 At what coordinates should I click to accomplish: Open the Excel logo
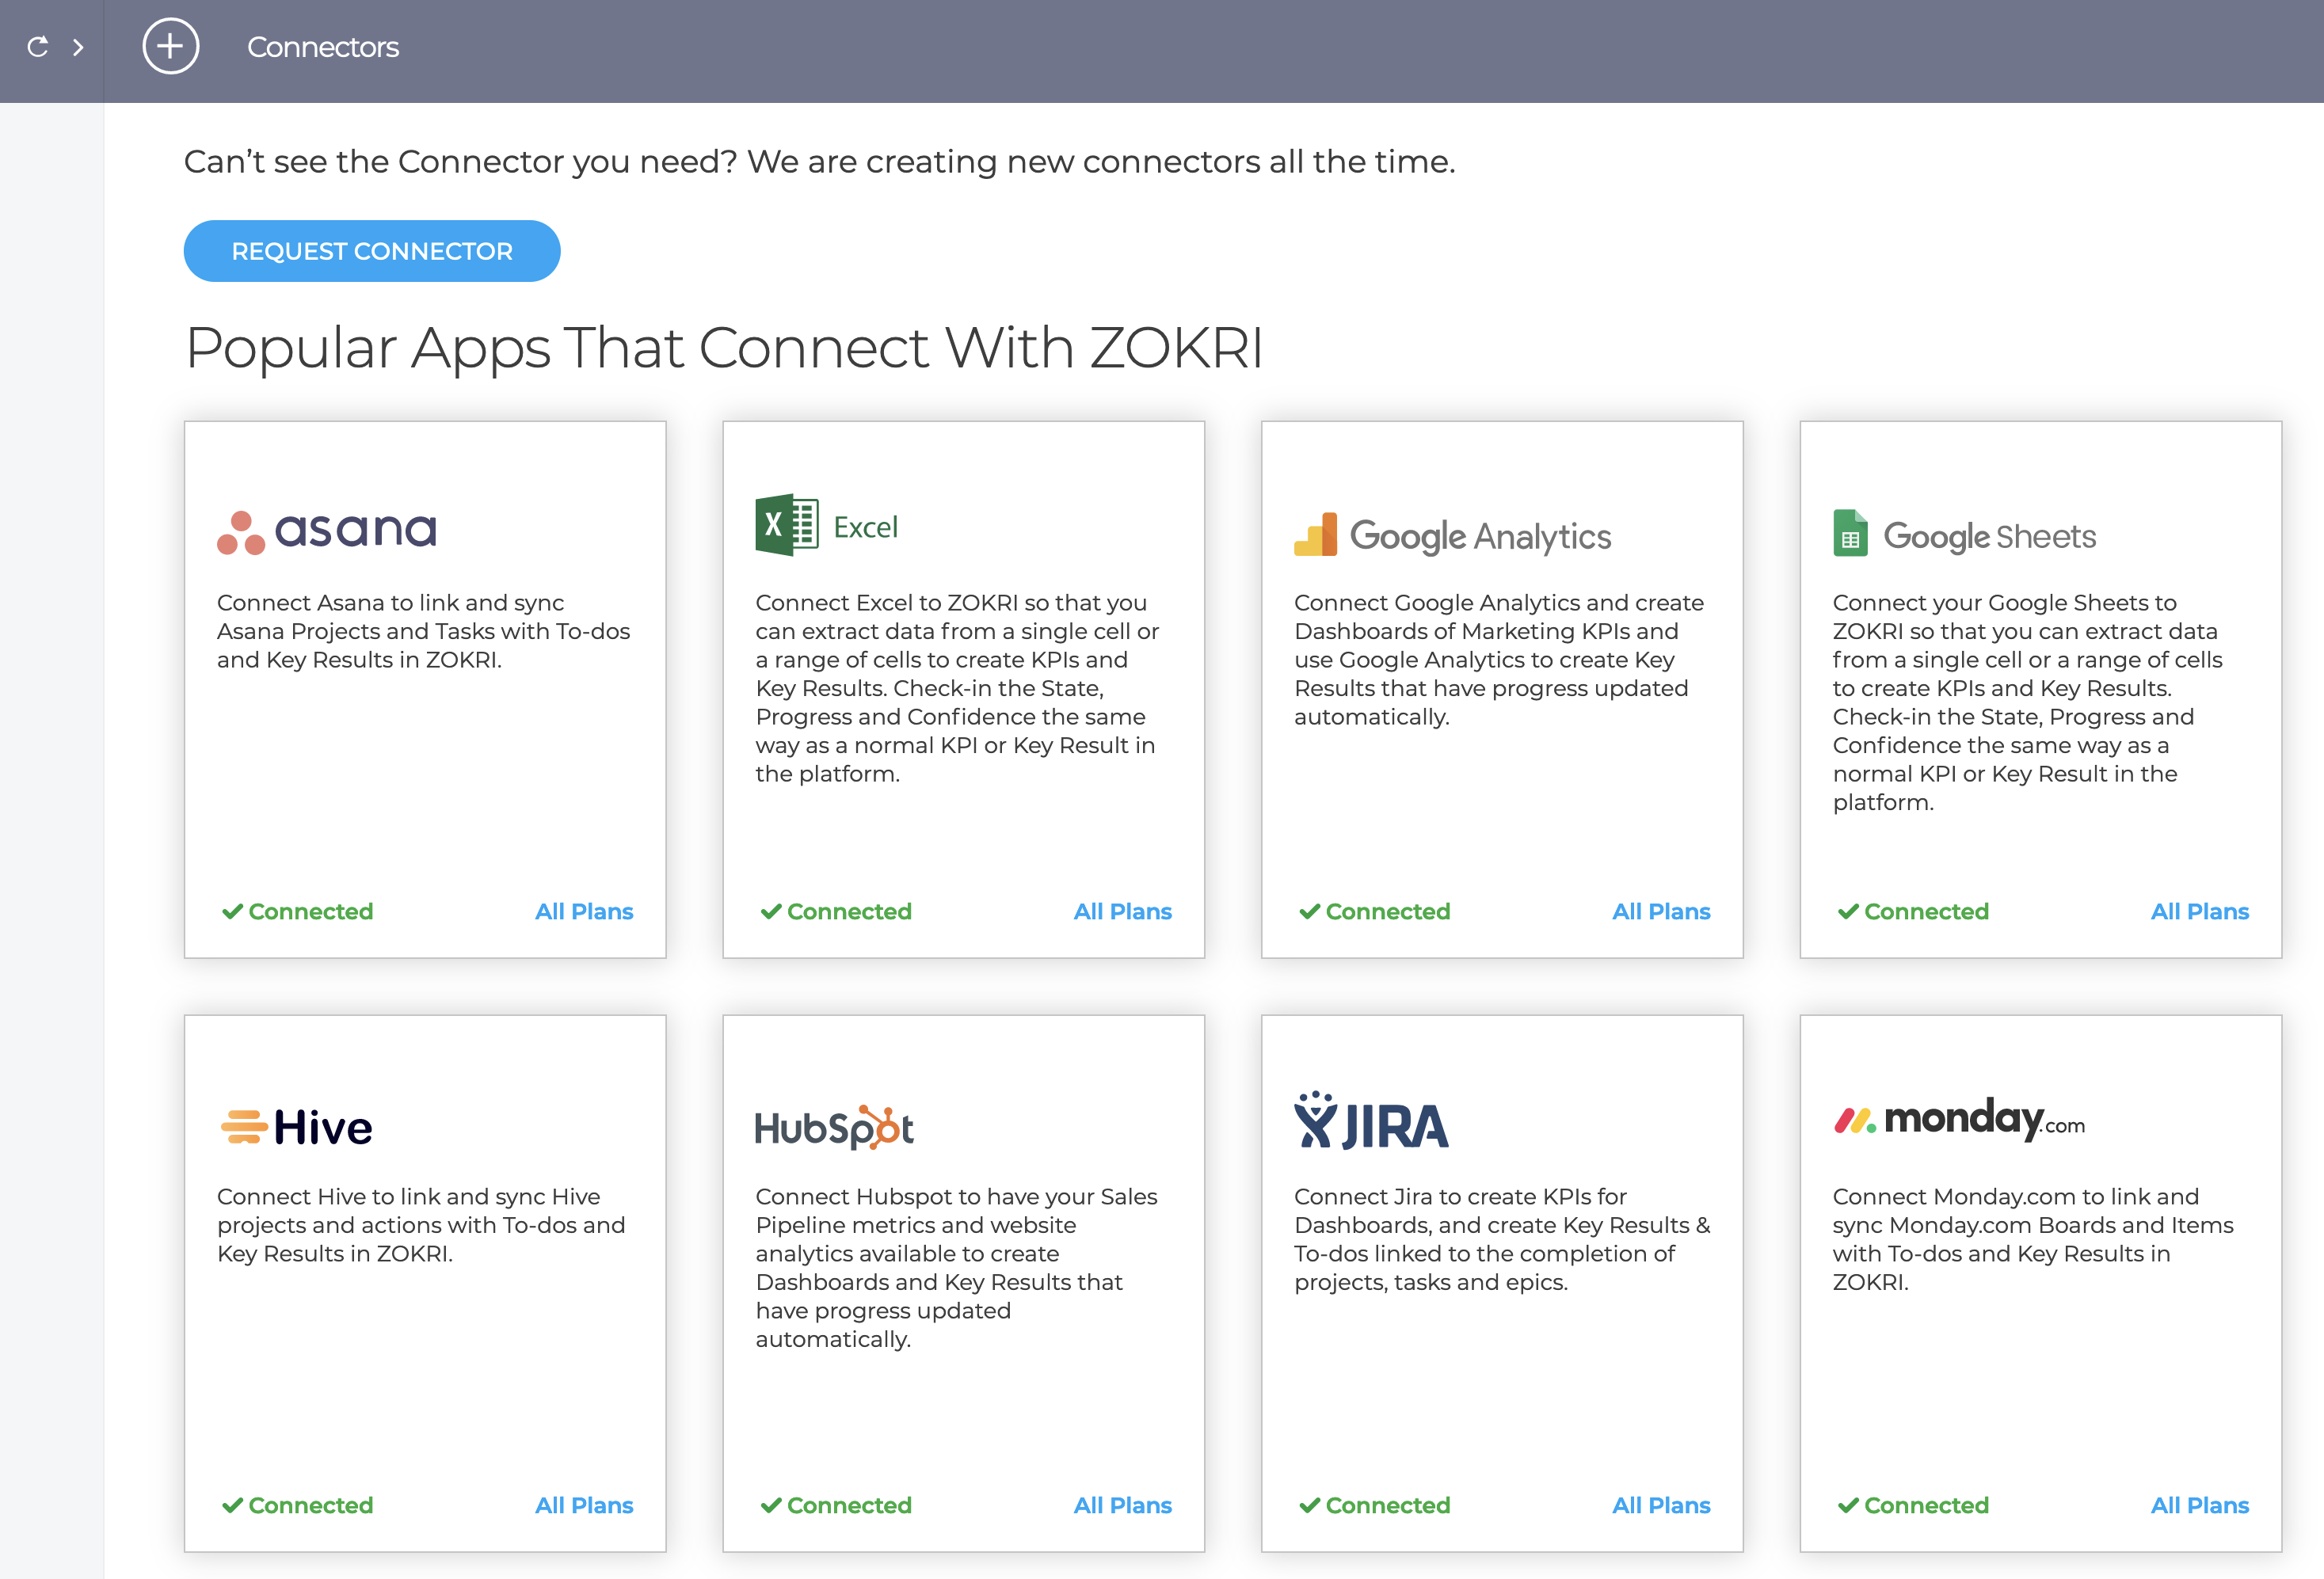[827, 525]
